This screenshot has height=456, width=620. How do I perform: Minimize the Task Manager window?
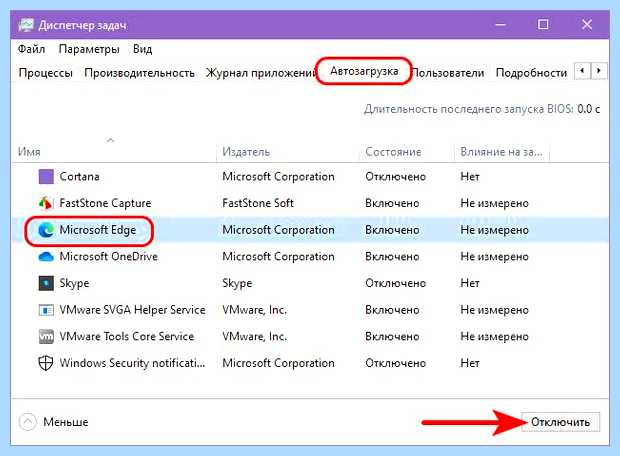click(x=501, y=25)
